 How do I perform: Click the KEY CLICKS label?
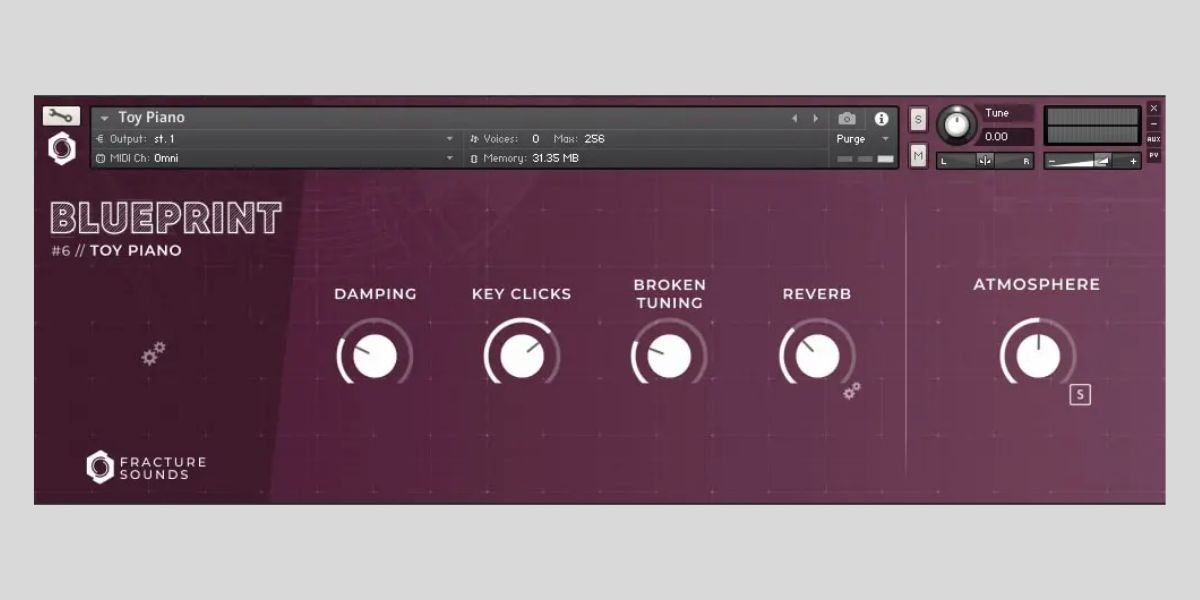pos(522,294)
